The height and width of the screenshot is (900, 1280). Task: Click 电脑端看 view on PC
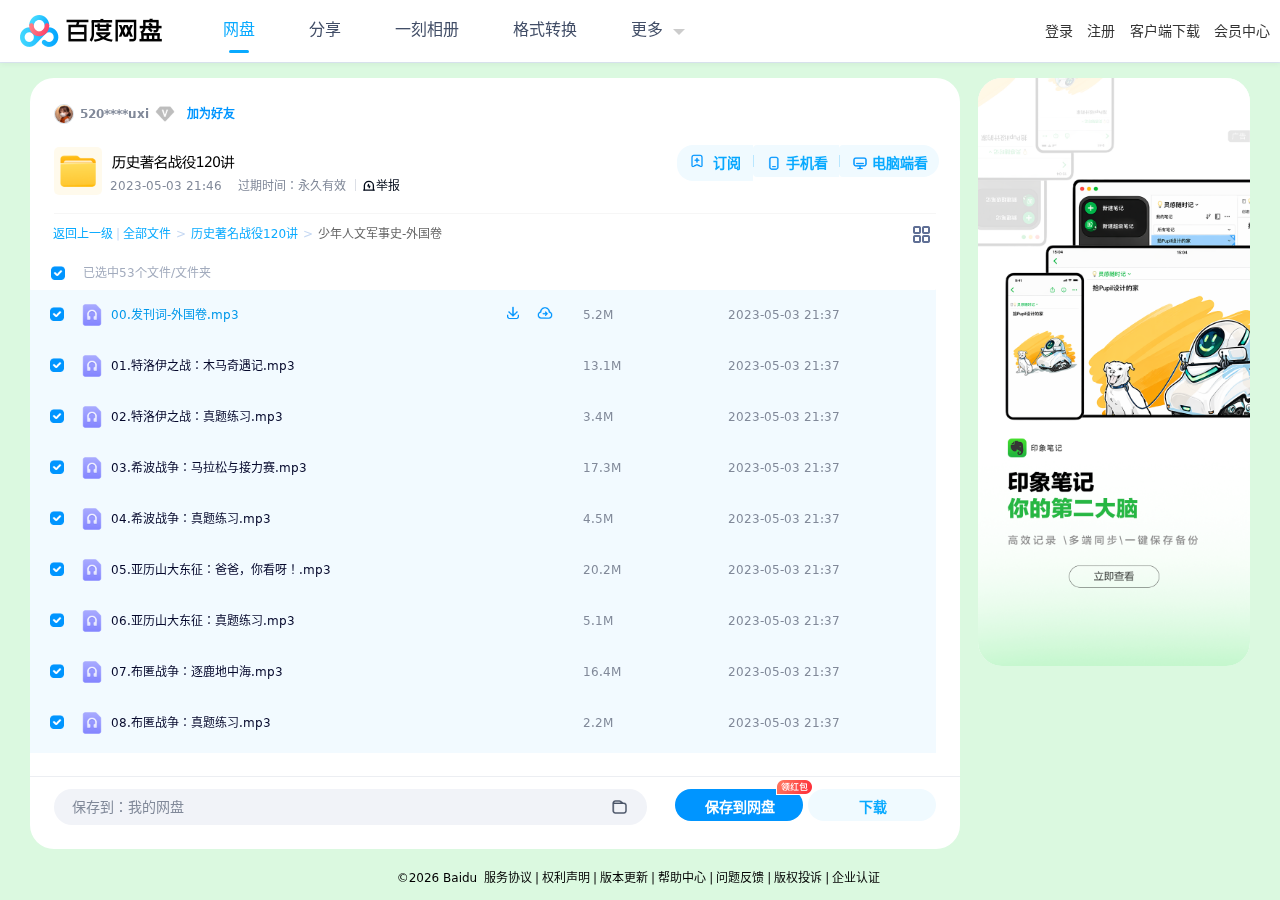coord(890,164)
